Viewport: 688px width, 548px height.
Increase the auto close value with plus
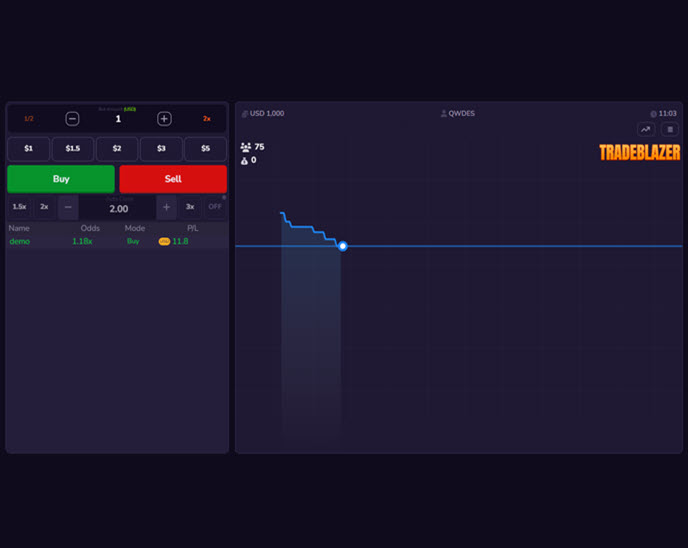166,207
